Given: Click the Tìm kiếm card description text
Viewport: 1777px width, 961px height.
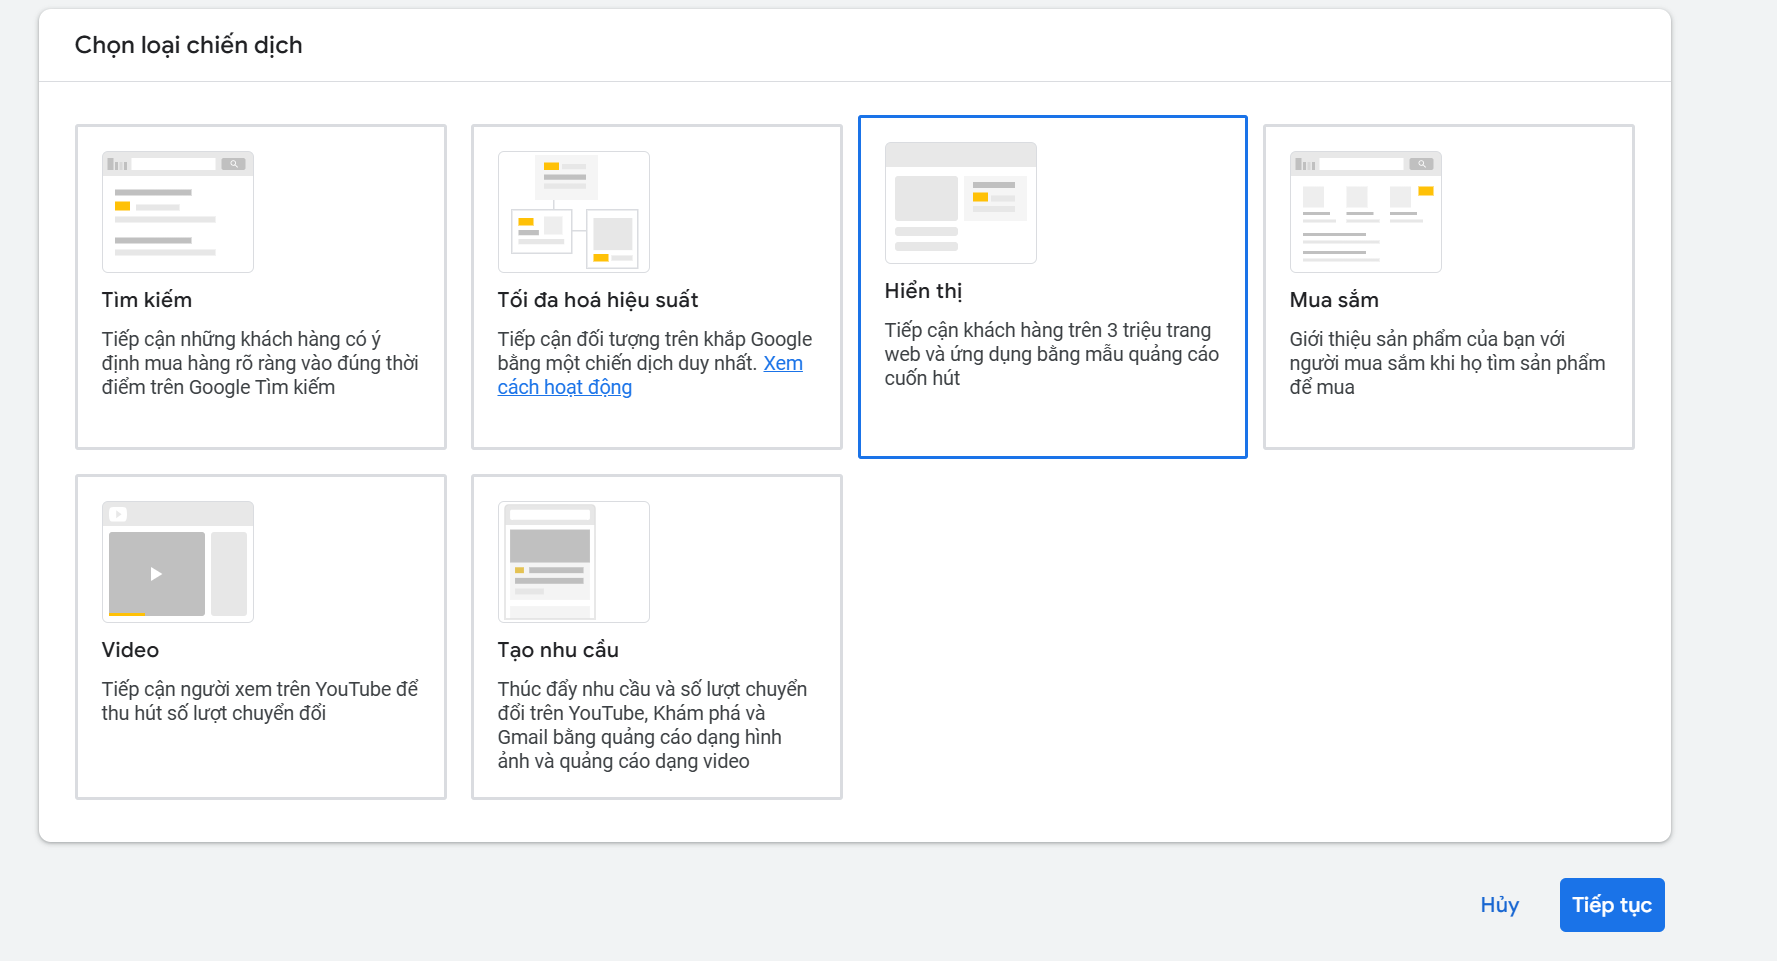Looking at the screenshot, I should click(x=260, y=363).
